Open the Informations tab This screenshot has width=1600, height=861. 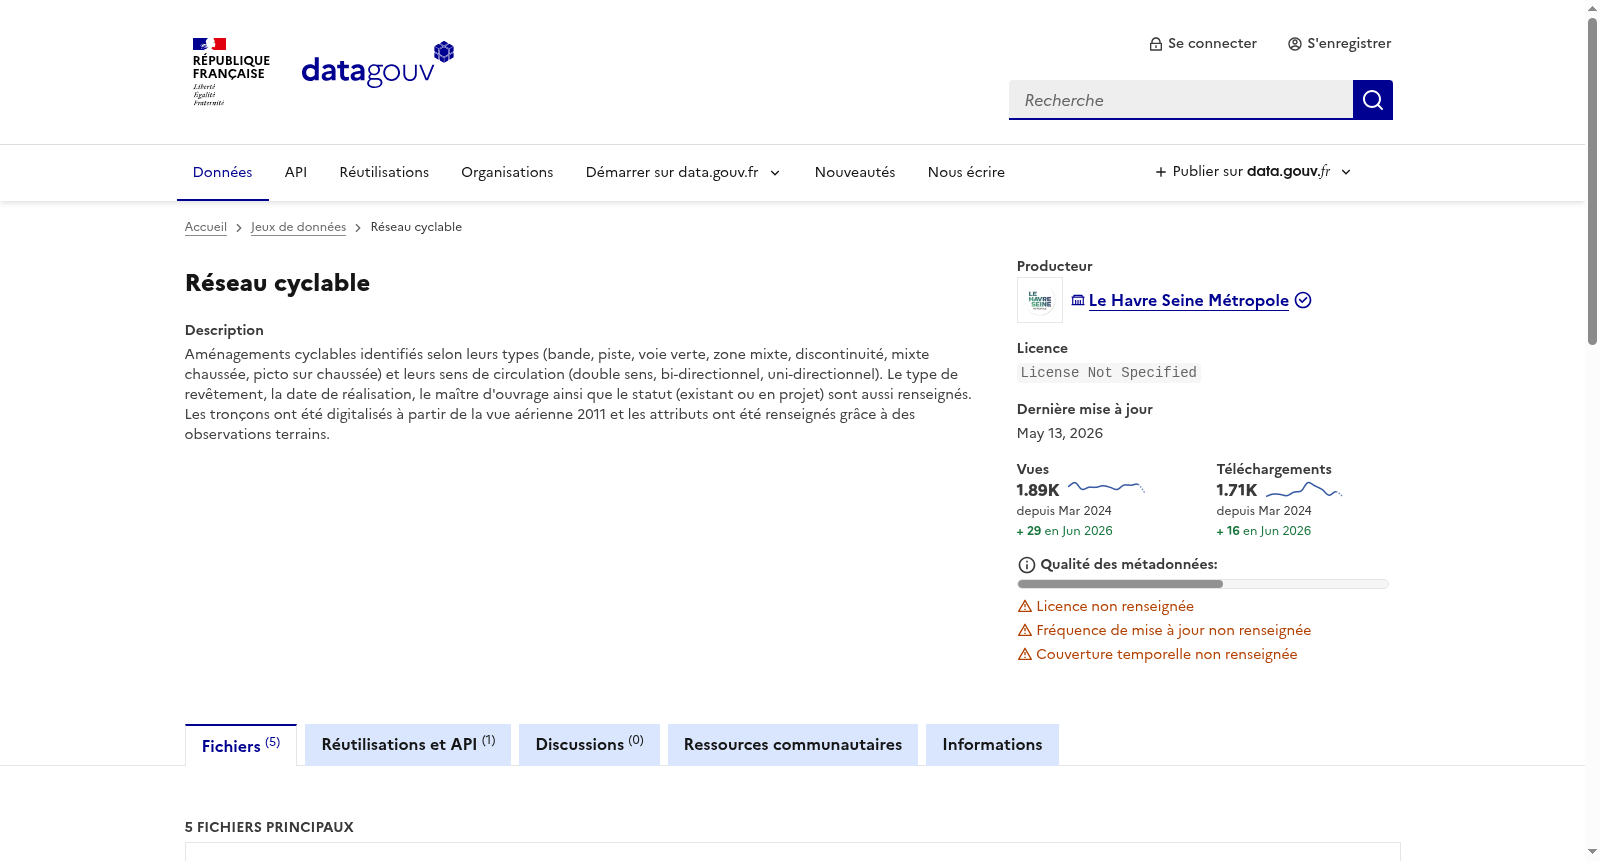992,745
